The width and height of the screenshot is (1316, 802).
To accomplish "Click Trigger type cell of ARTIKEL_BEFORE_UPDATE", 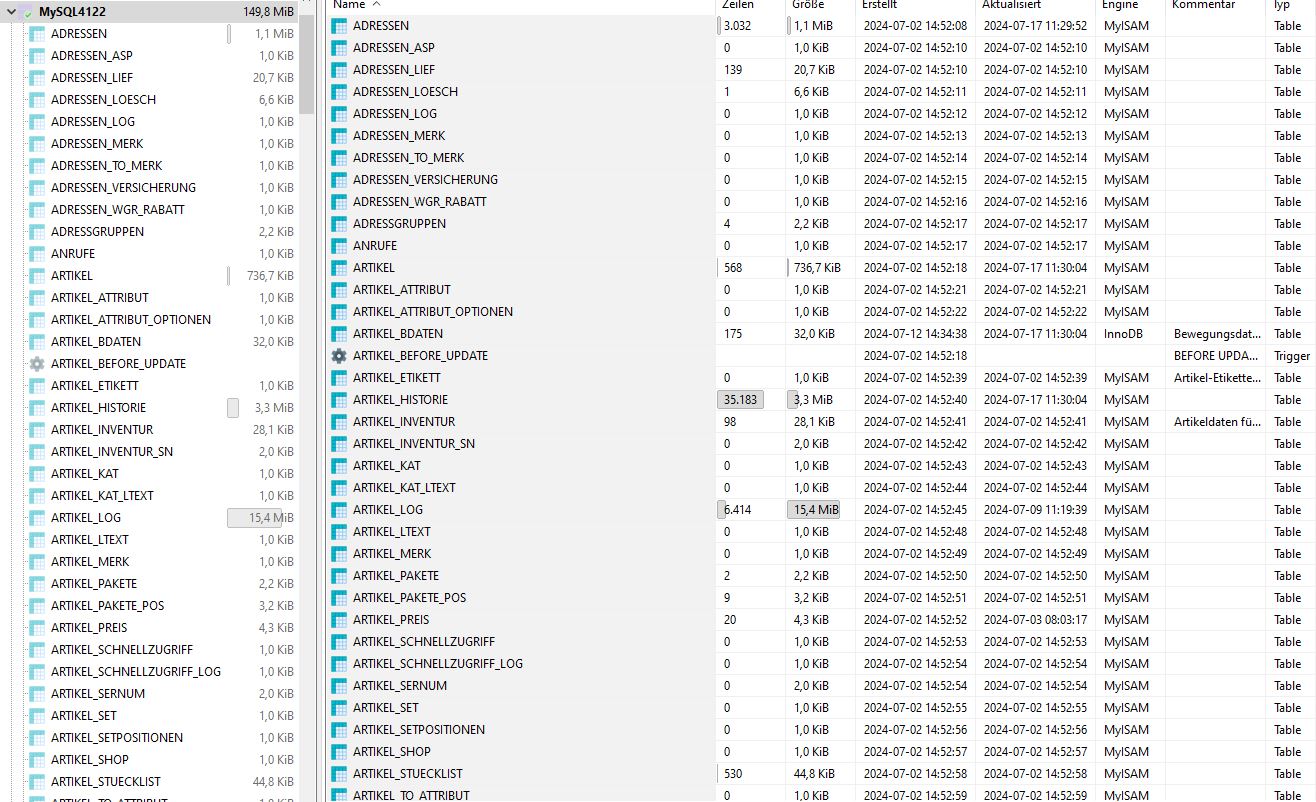I will 1291,356.
